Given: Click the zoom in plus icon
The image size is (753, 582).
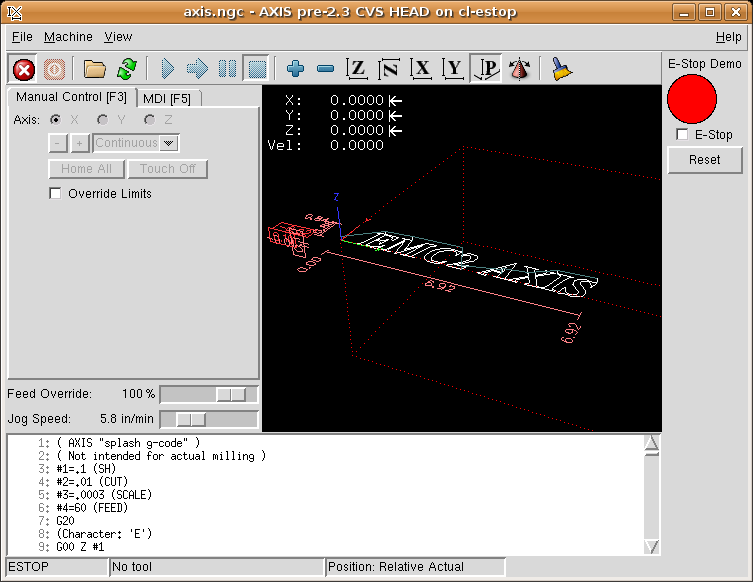Looking at the screenshot, I should coord(295,69).
